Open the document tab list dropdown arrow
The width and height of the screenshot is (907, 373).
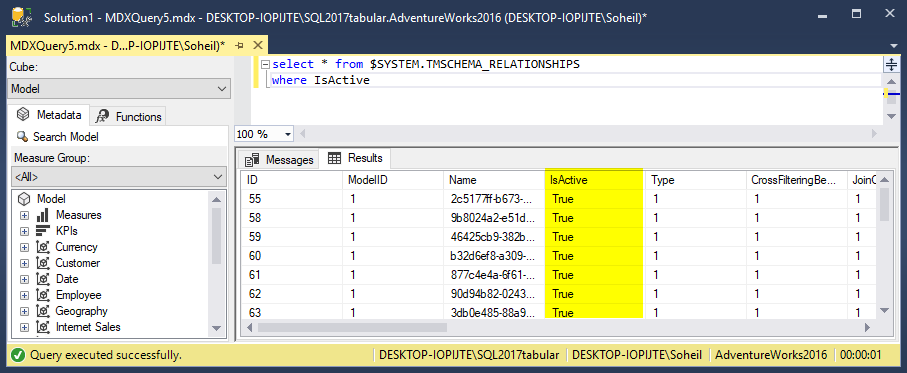(893, 46)
